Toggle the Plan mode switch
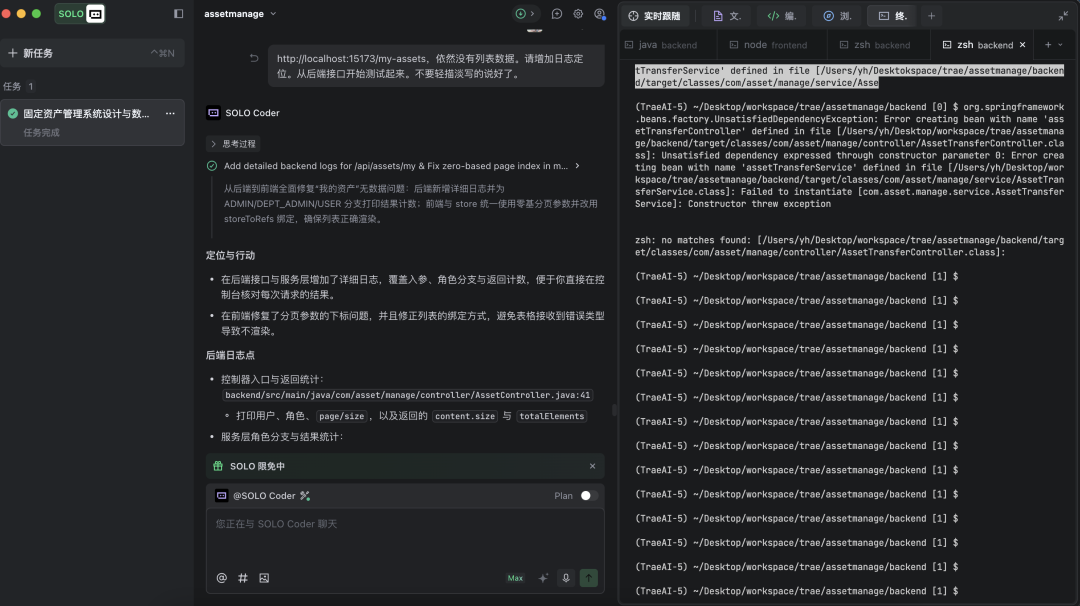1080x606 pixels. tap(588, 496)
